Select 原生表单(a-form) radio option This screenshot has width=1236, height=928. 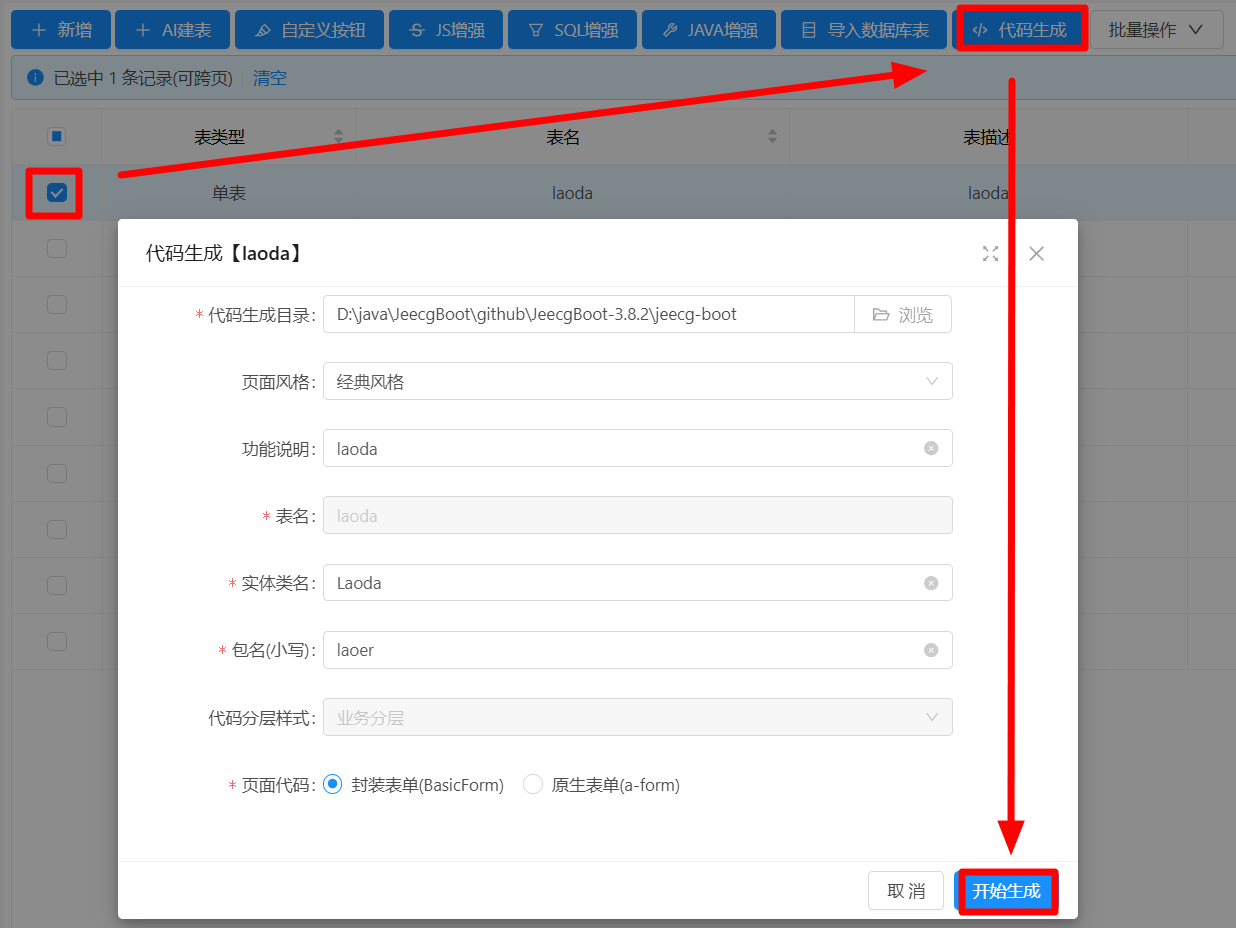click(x=533, y=784)
